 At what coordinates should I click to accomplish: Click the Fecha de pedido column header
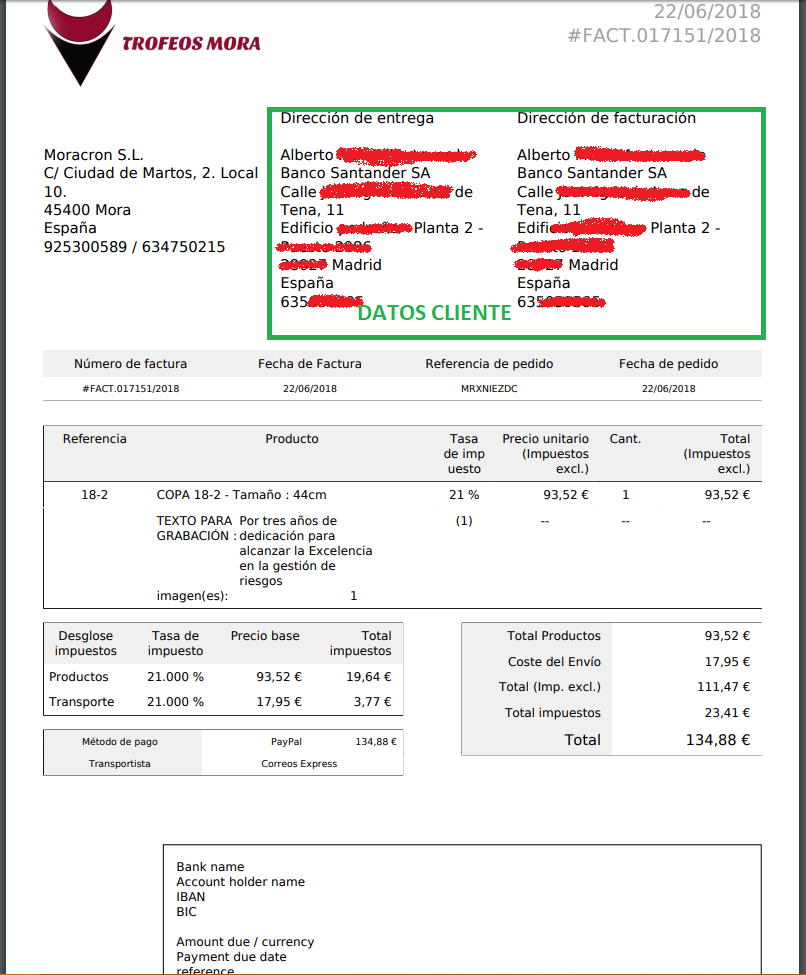[x=669, y=364]
